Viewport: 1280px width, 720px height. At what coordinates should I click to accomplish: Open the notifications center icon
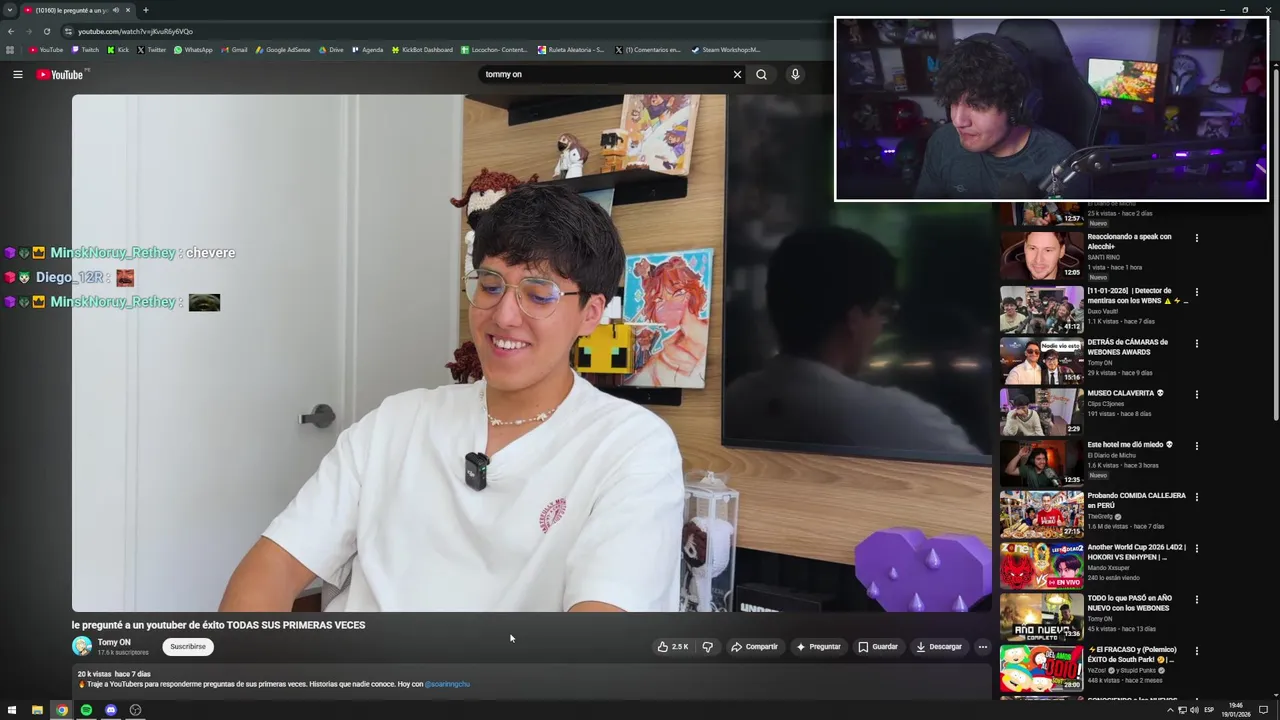coord(1263,710)
